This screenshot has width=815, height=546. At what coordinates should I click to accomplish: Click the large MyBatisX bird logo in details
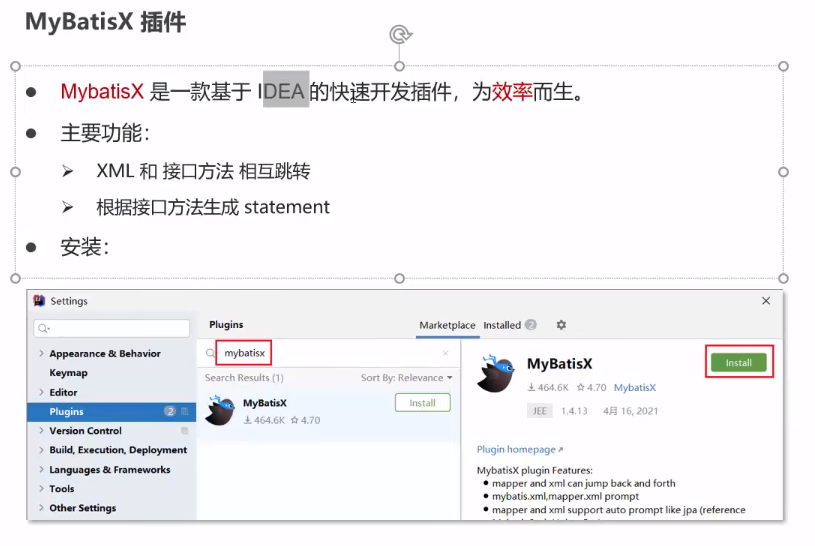496,373
